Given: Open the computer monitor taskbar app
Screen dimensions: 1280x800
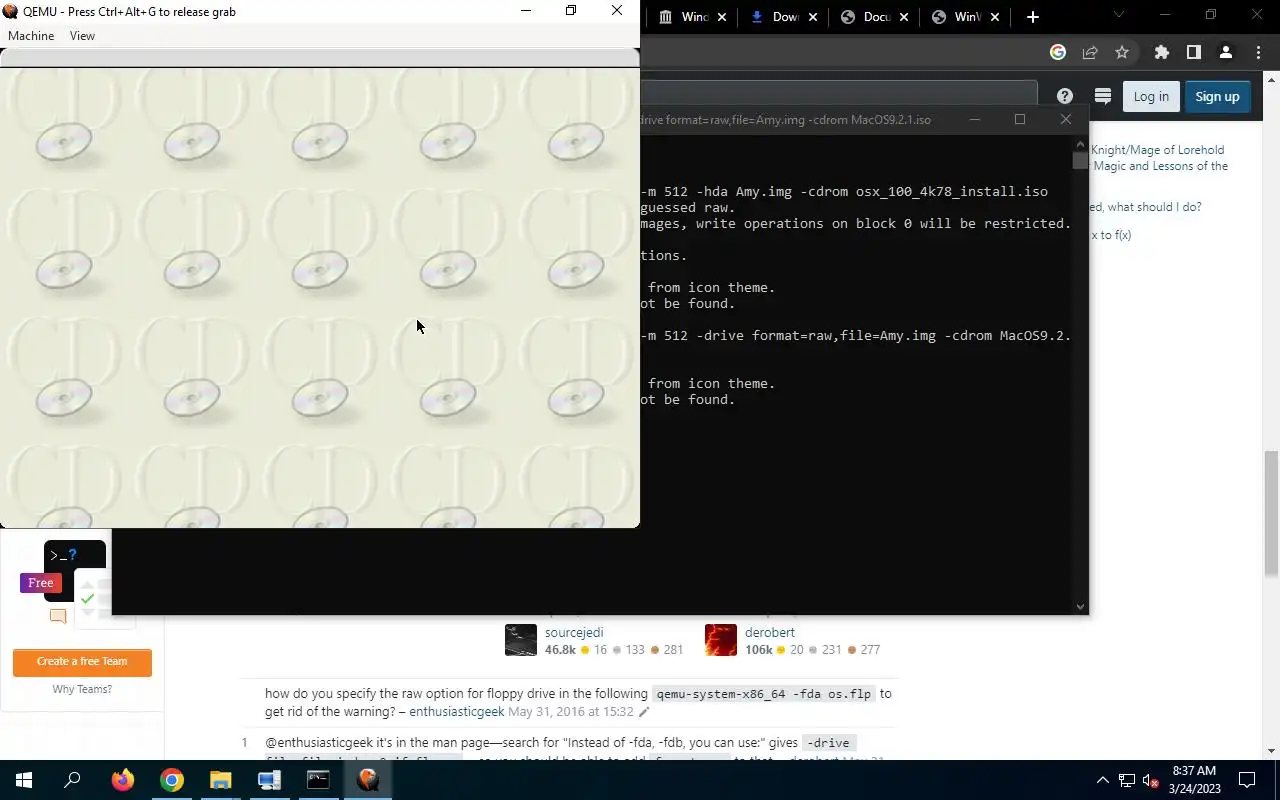Looking at the screenshot, I should pyautogui.click(x=269, y=780).
